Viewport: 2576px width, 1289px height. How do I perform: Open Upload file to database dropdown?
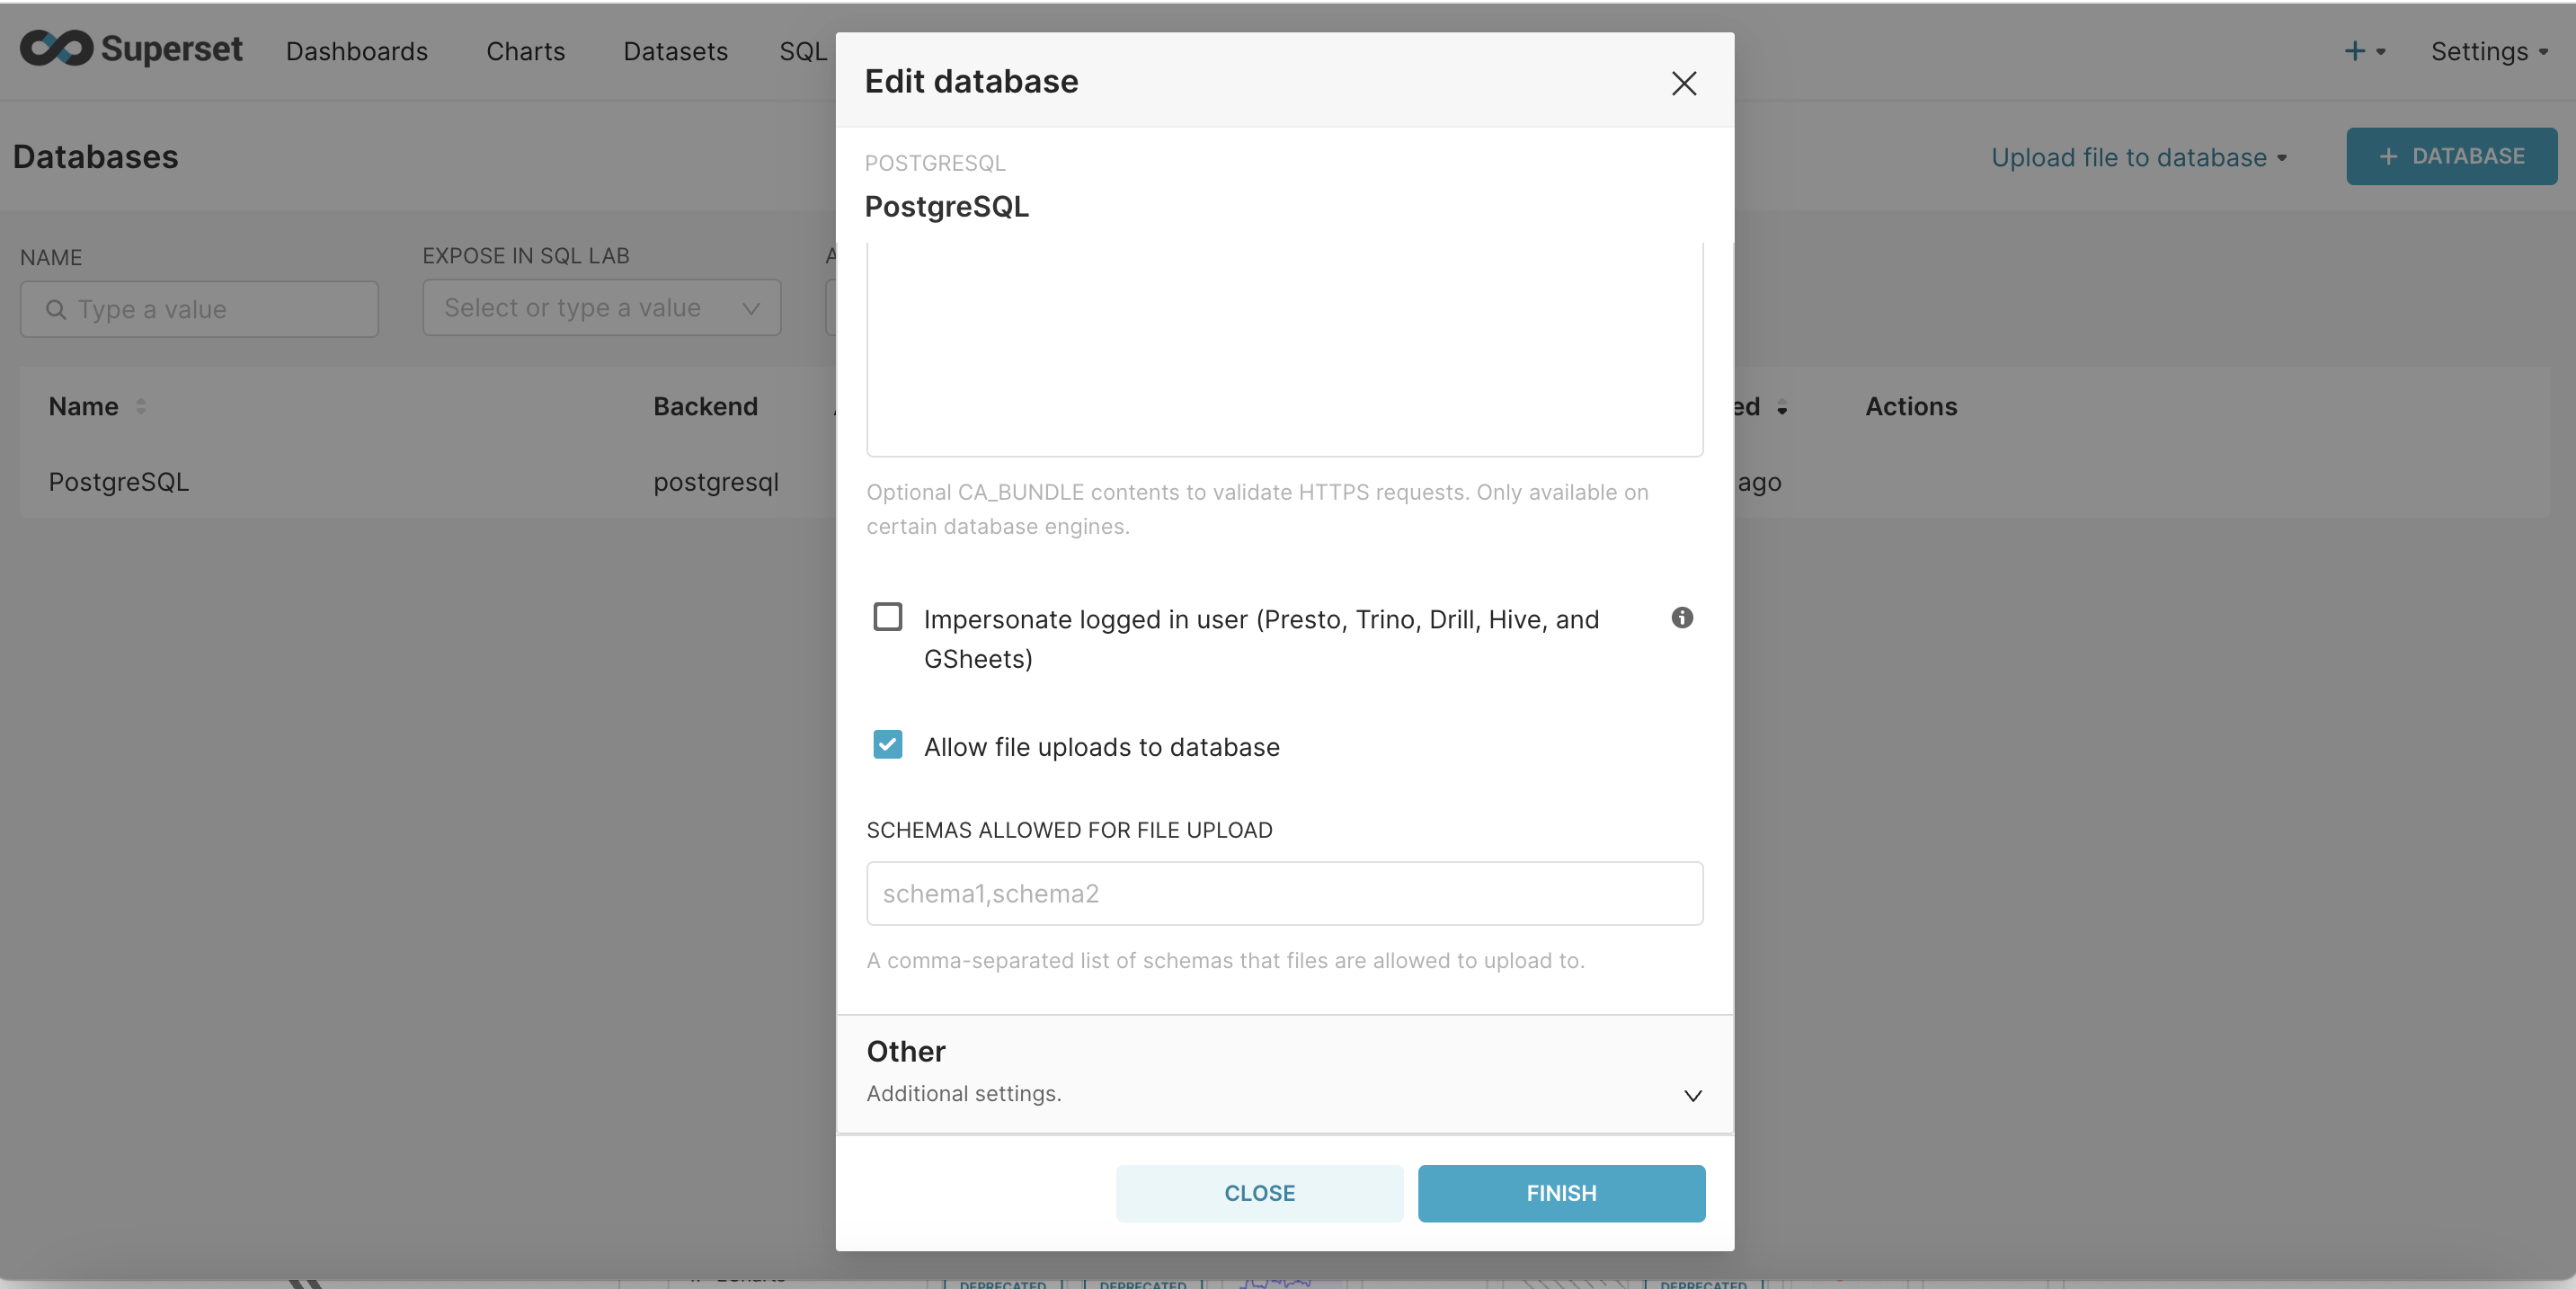pos(2138,157)
